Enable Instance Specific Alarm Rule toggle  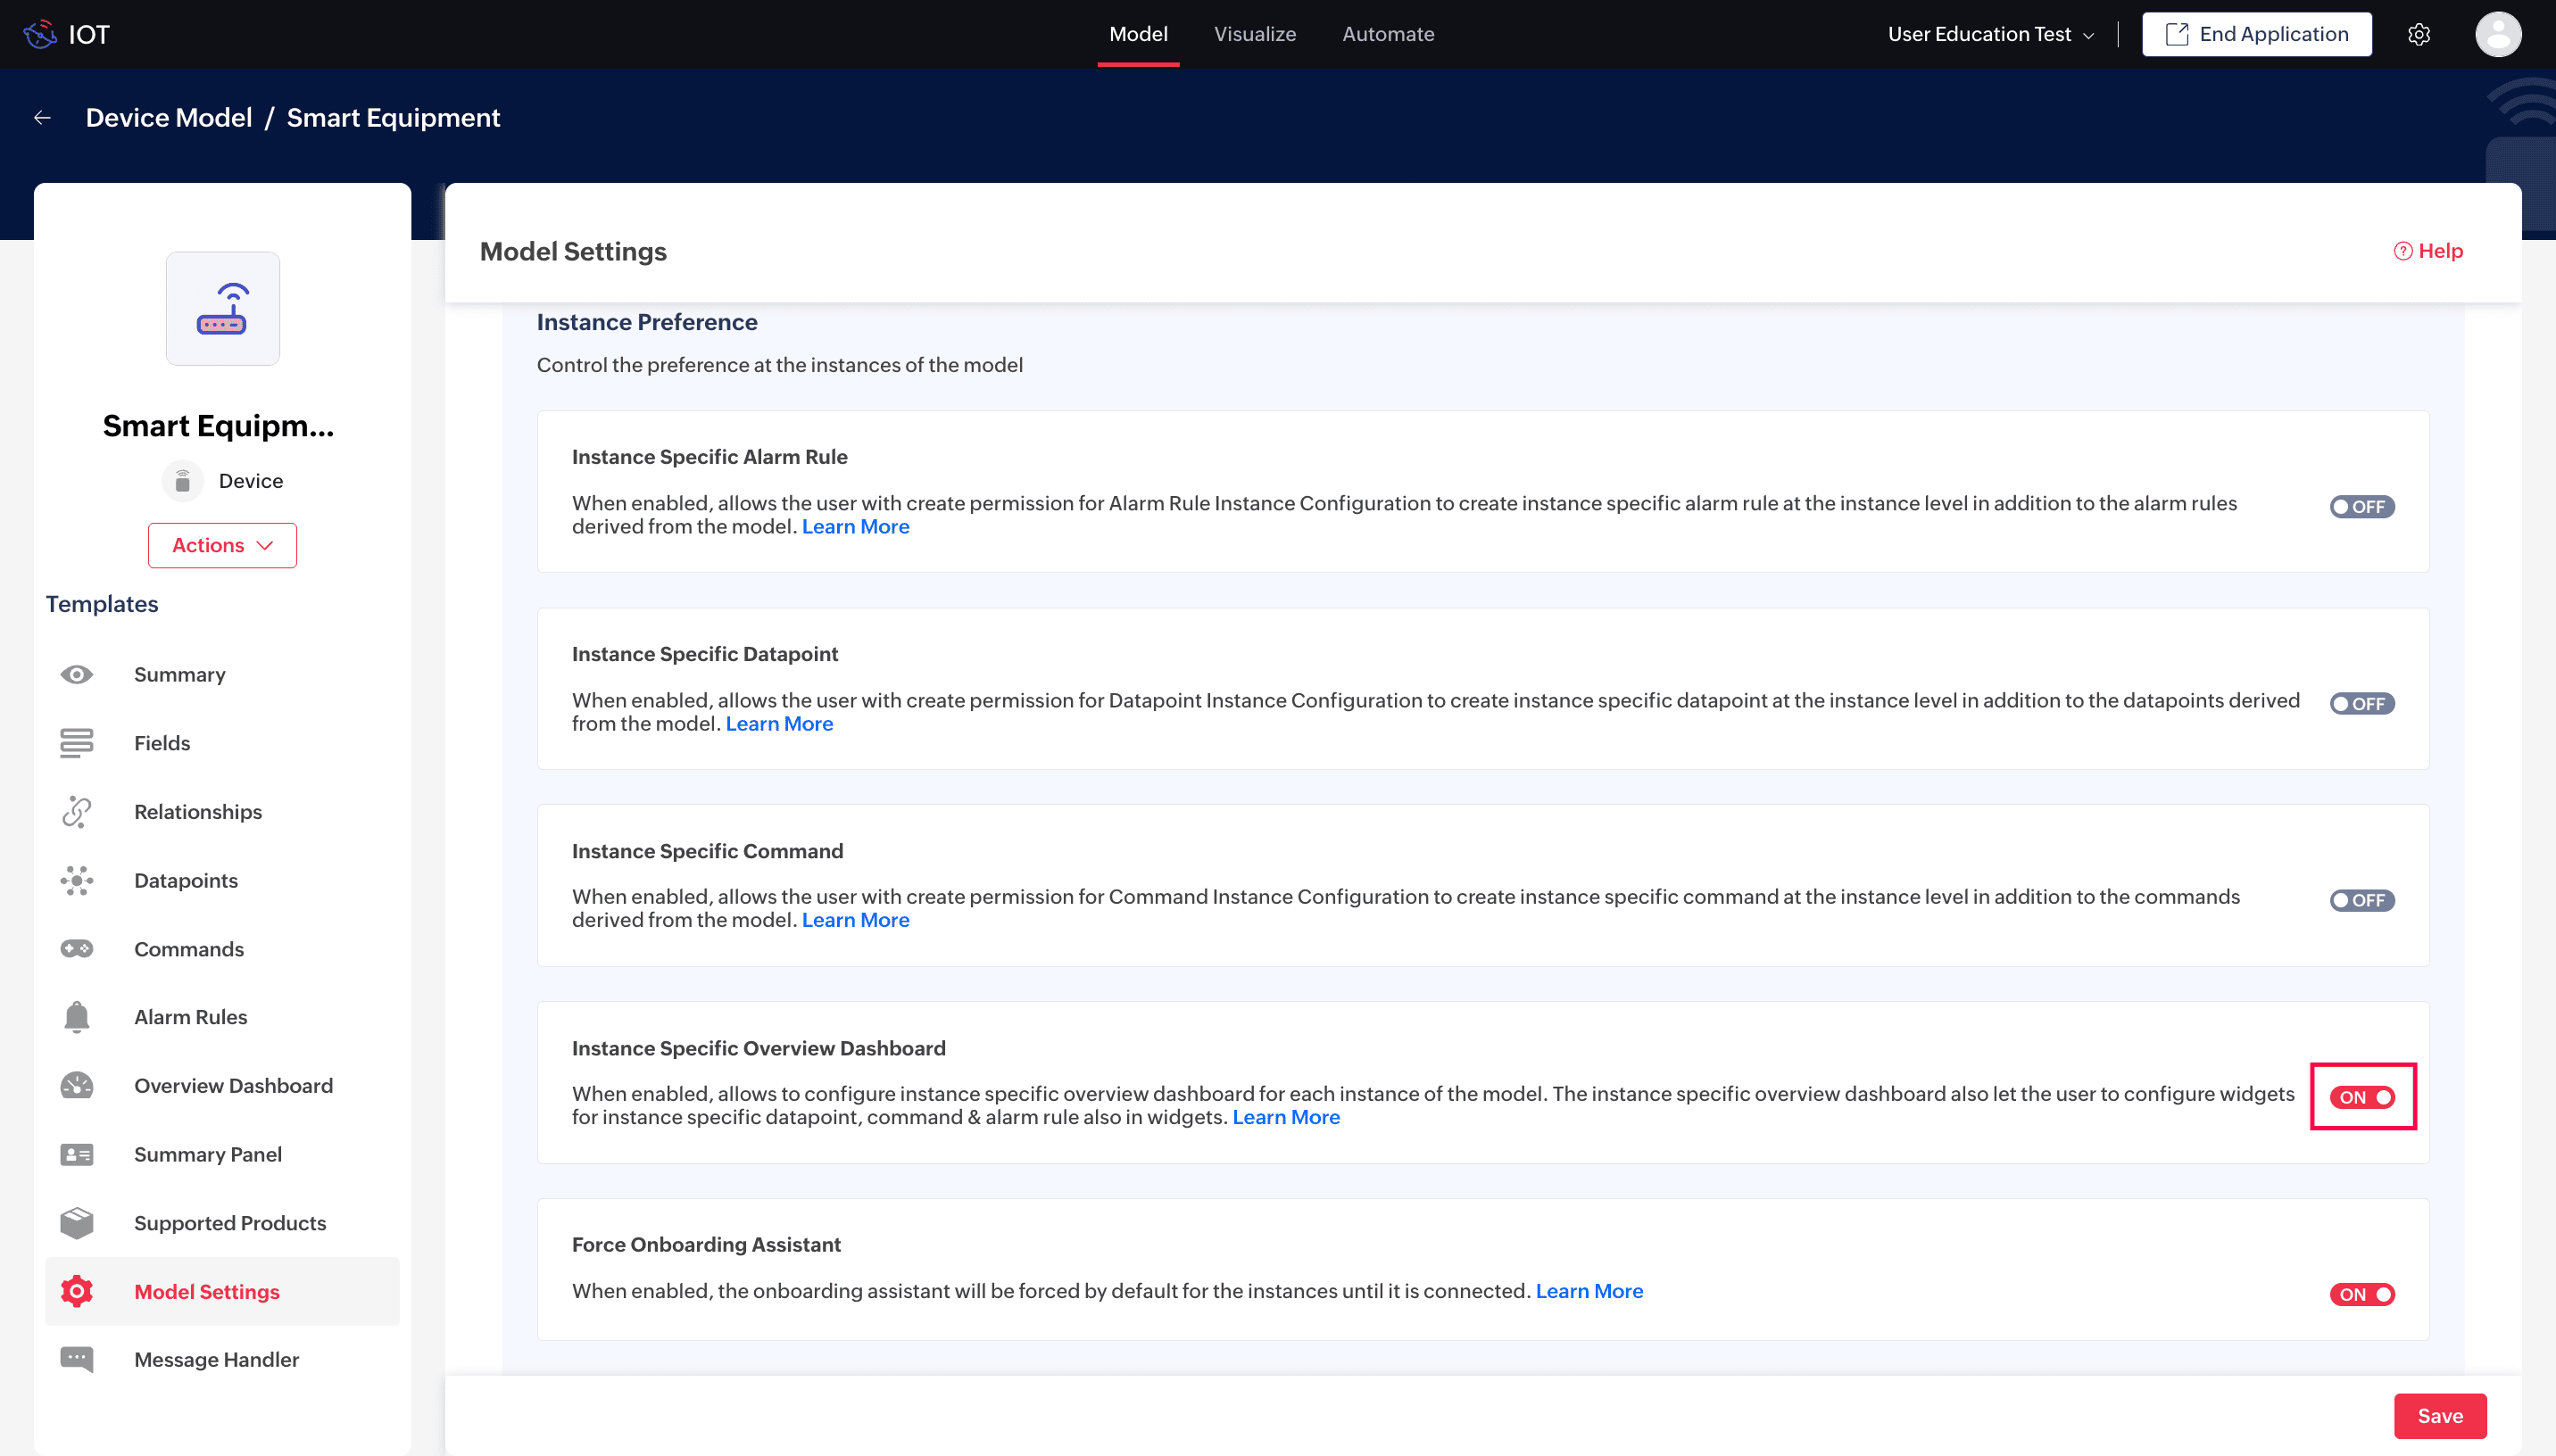coord(2361,507)
